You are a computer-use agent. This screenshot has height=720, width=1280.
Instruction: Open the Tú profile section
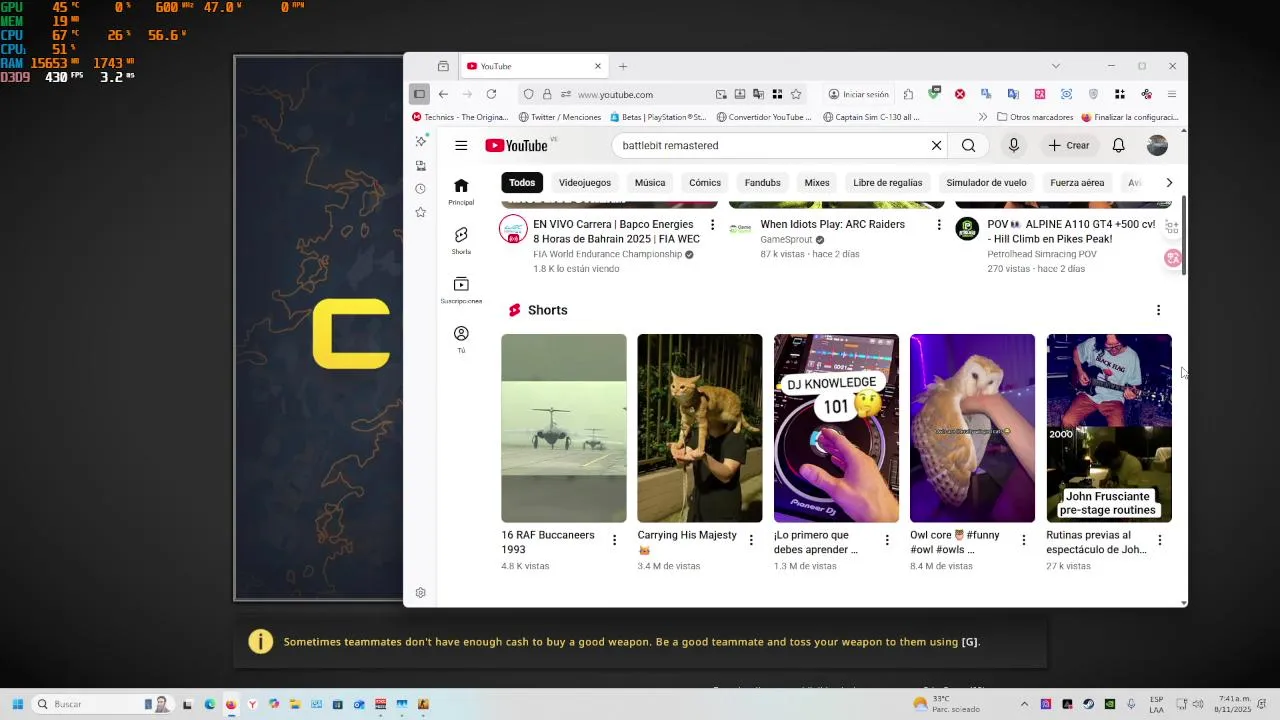click(x=461, y=338)
